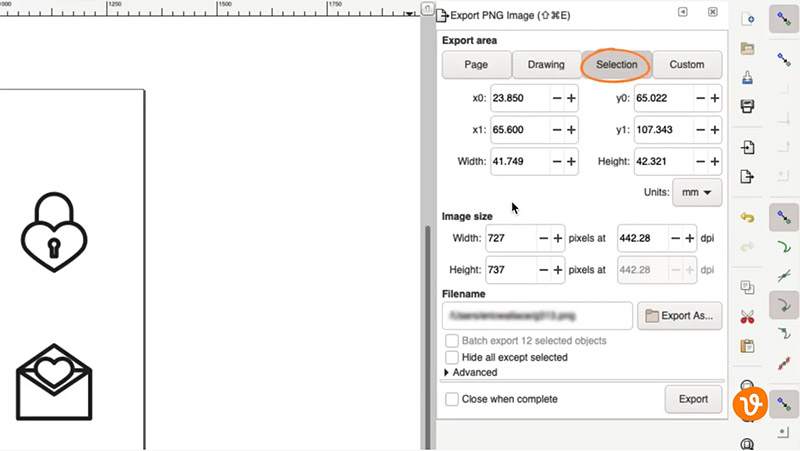Click the Export button
800x451 pixels.
693,399
